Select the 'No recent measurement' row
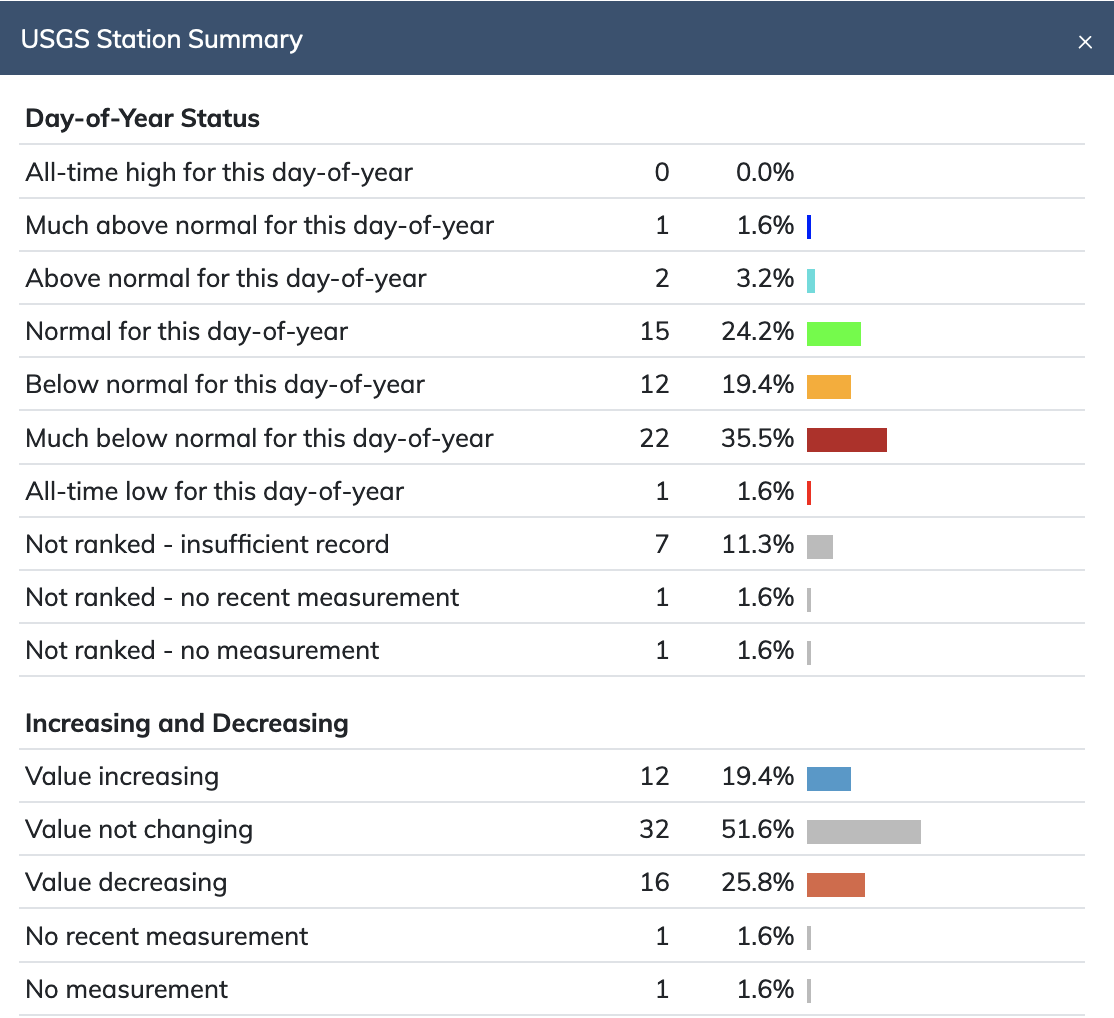 [x=167, y=937]
